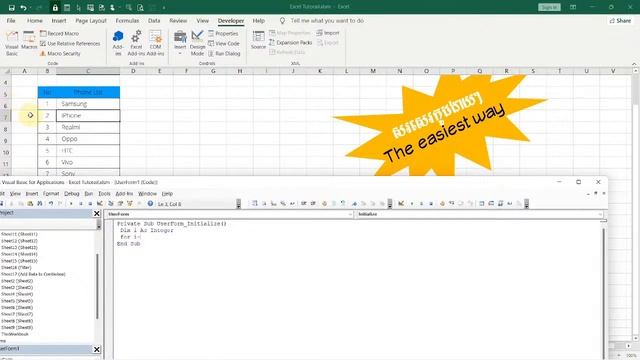Click the Record Macro command

click(60, 33)
